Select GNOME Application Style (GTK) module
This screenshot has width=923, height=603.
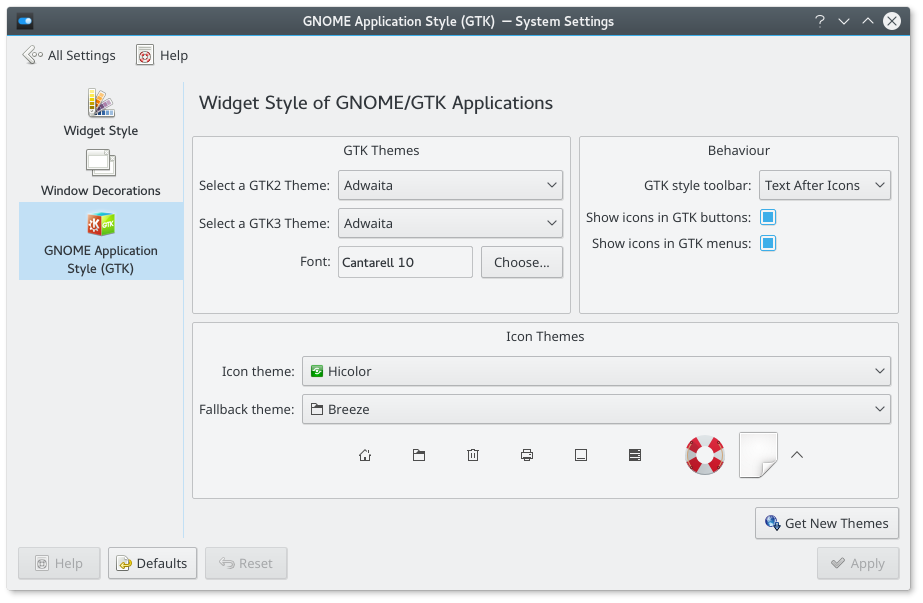[101, 241]
